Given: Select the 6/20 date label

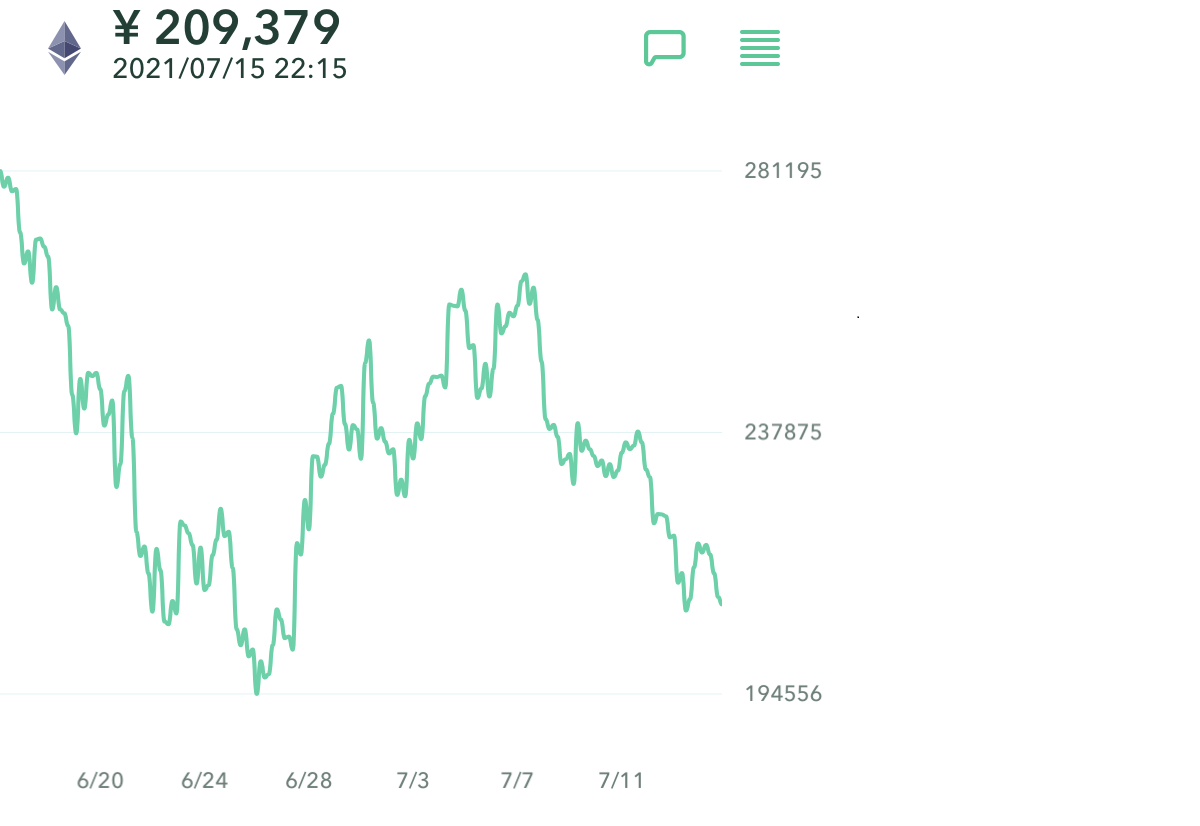Looking at the screenshot, I should click(100, 781).
